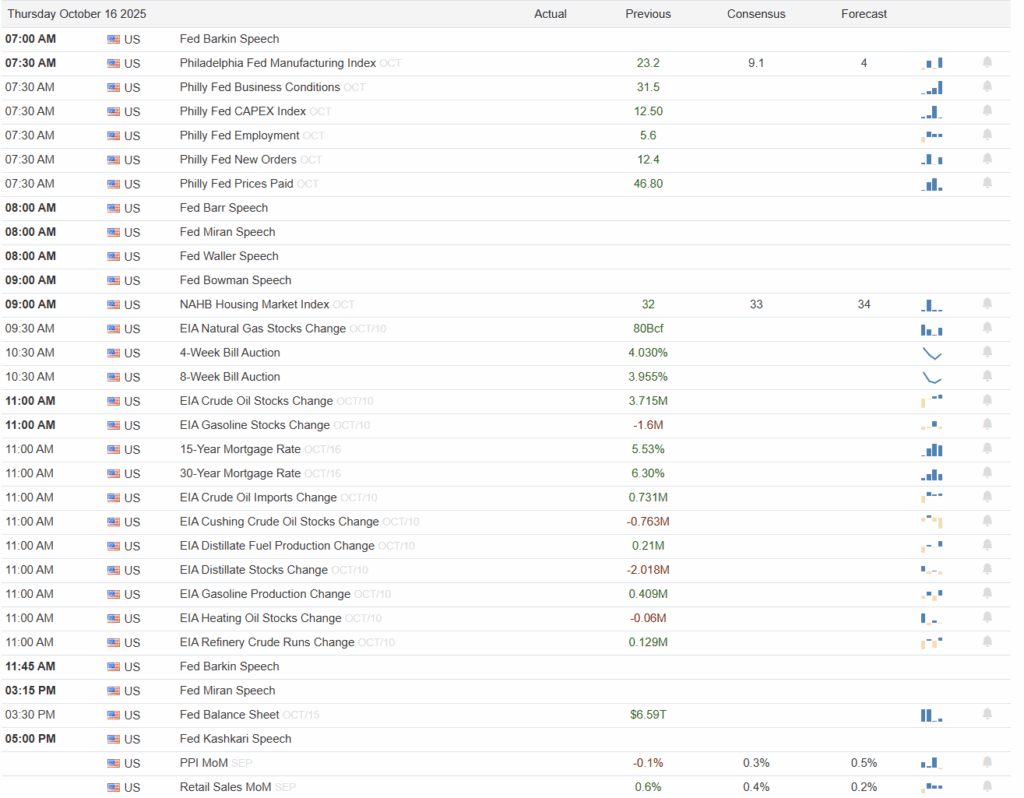The image size is (1024, 798).
Task: Click the PPI MoM mini chart icon
Action: pos(931,762)
